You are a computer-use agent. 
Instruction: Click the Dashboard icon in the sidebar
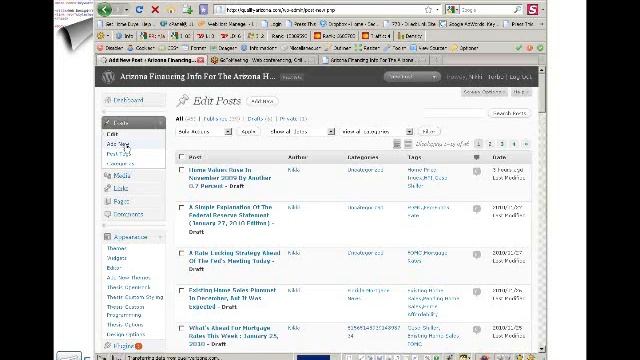click(x=108, y=100)
